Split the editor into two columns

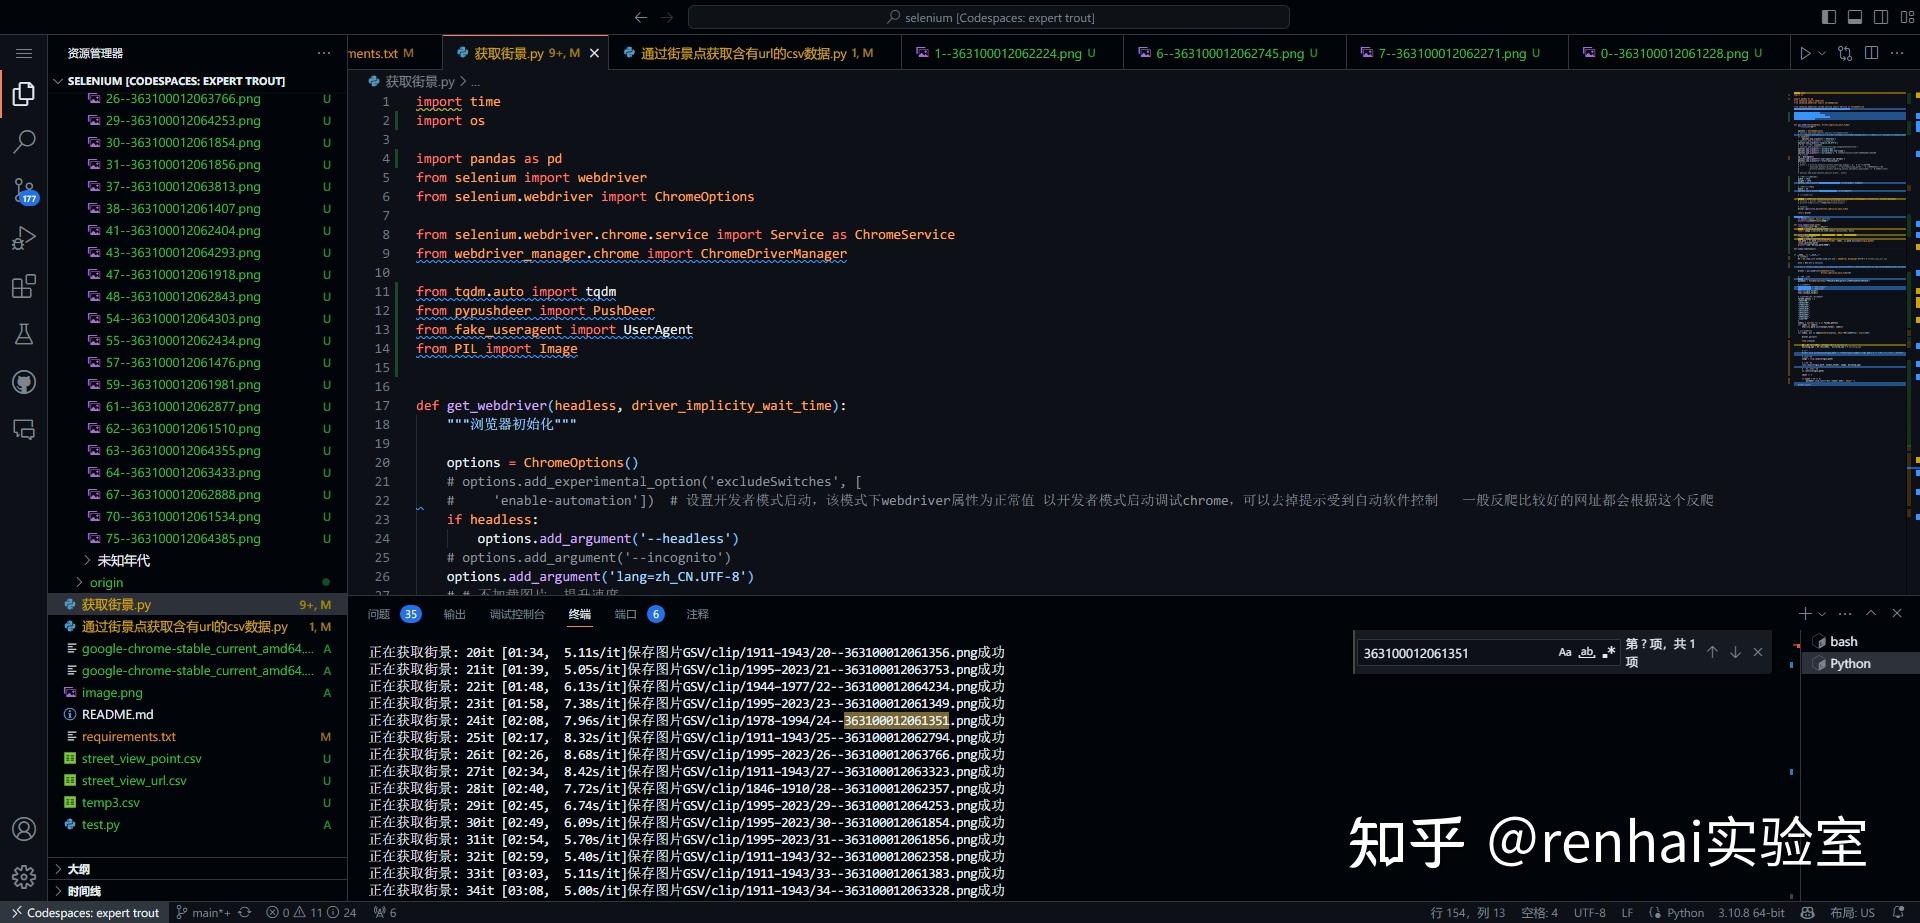1871,53
